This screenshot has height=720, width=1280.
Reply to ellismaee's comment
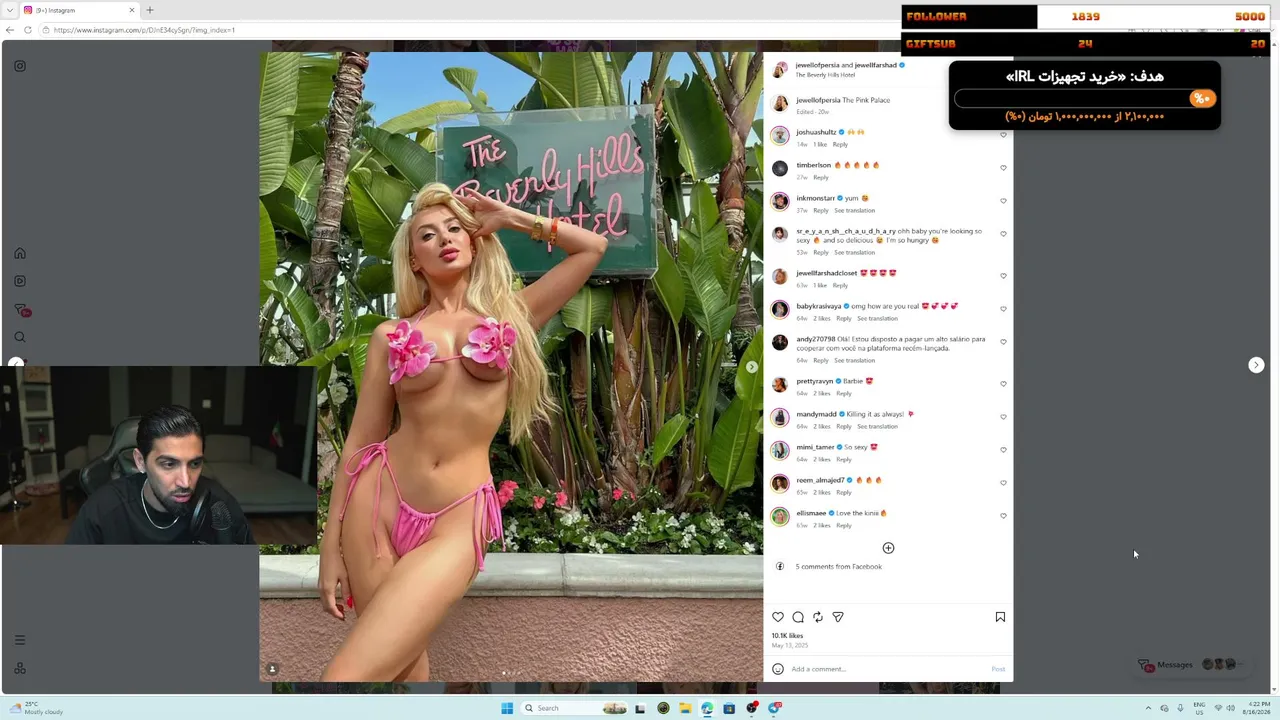click(x=844, y=525)
